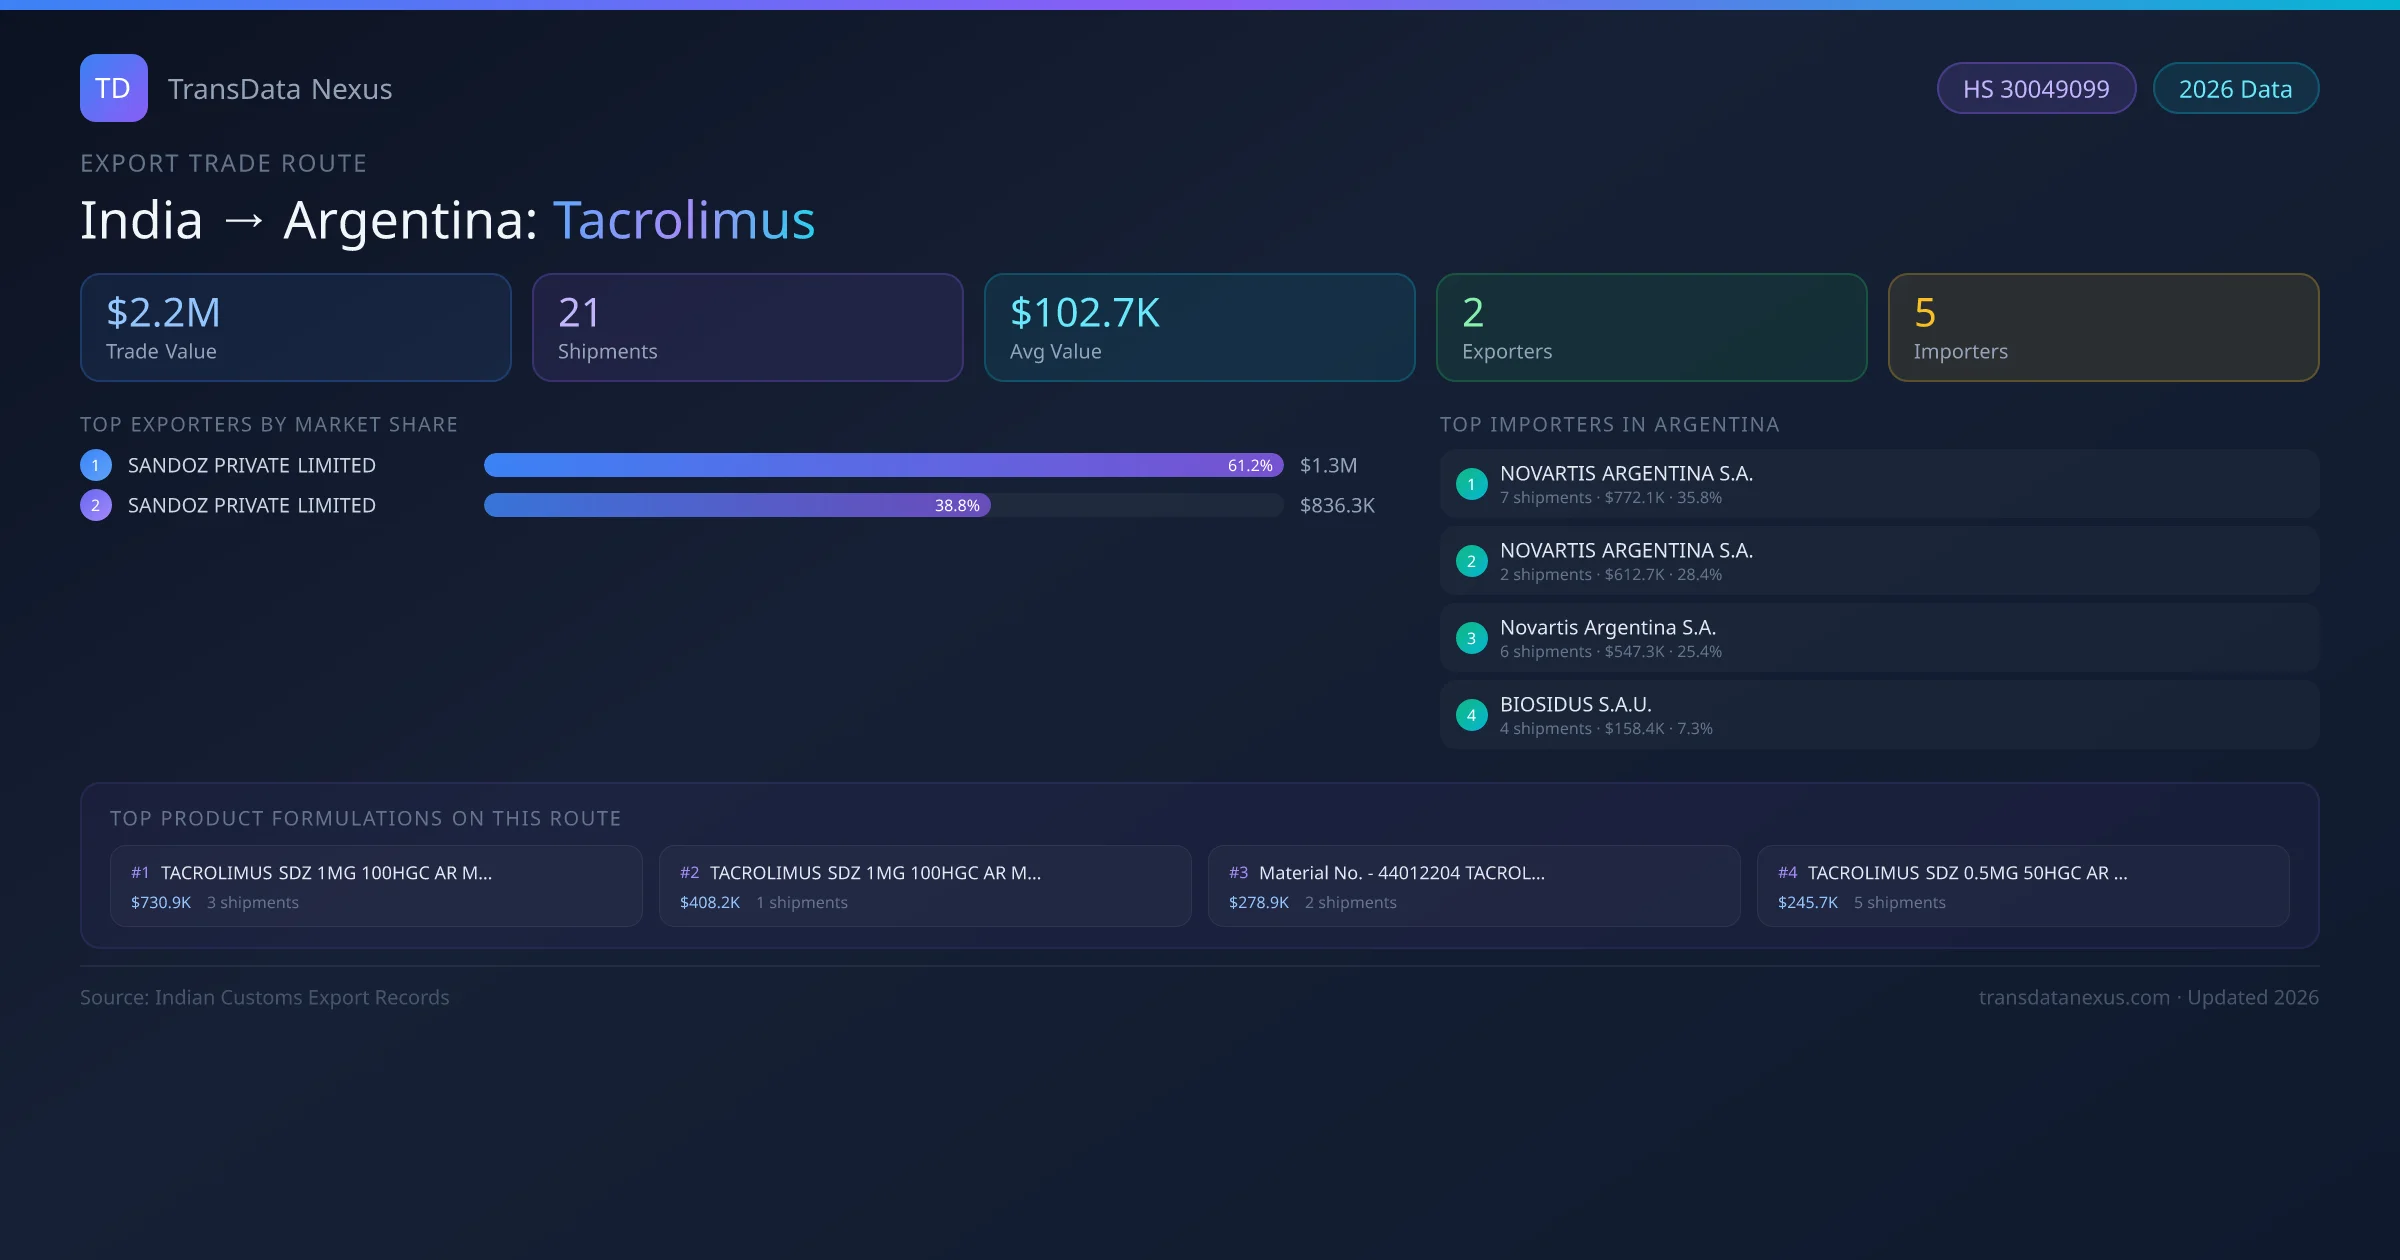2400x1260 pixels.
Task: Open #1 TACROLIMUS SDZ 1MG formulation card
Action: tap(376, 886)
